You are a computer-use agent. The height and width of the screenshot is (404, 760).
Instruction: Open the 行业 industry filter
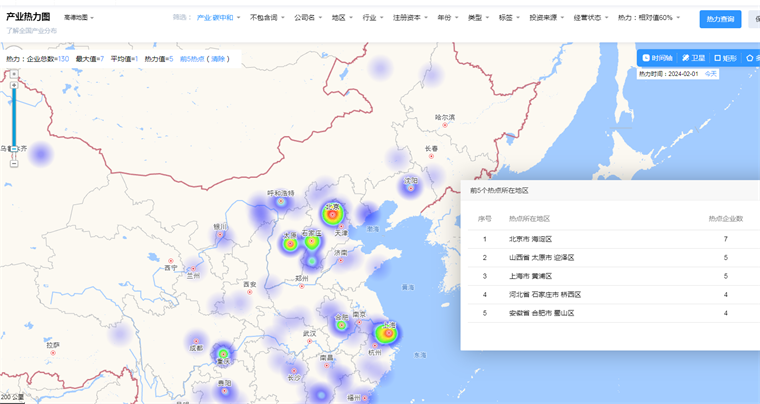[x=373, y=17]
